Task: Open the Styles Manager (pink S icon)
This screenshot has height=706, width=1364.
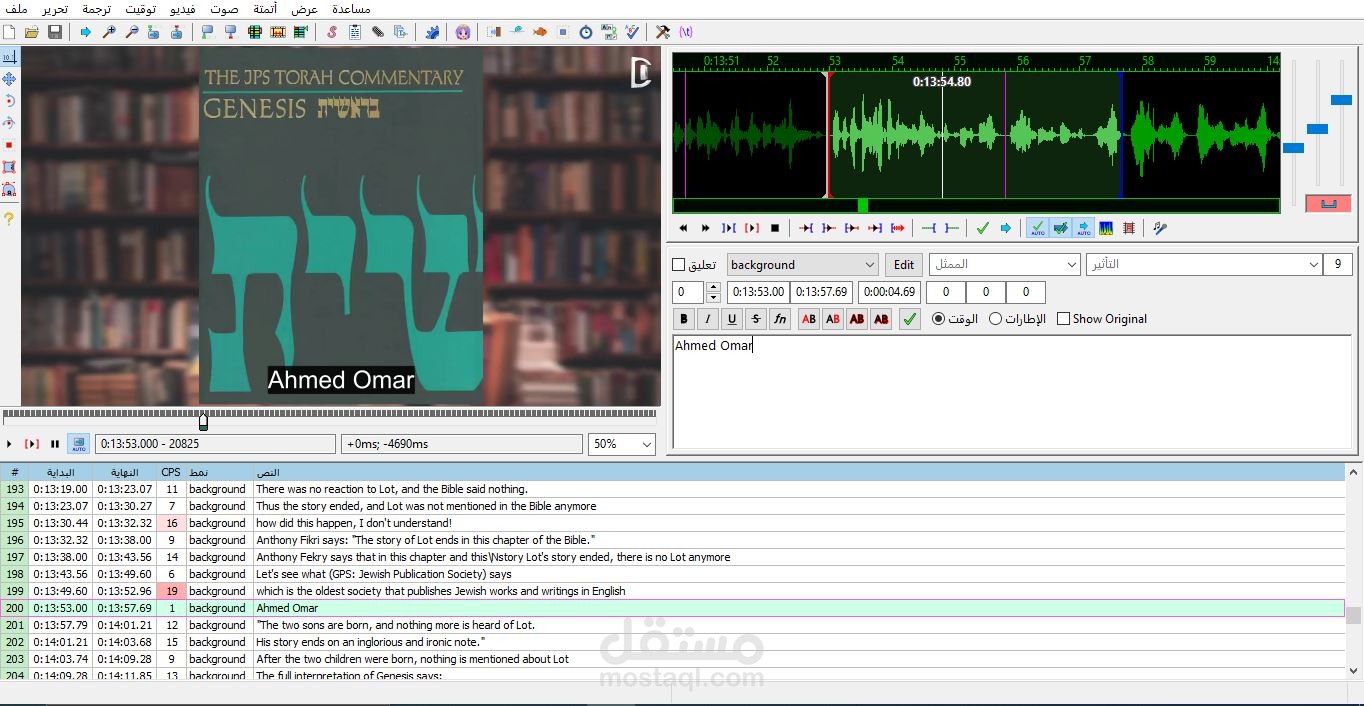Action: tap(332, 32)
